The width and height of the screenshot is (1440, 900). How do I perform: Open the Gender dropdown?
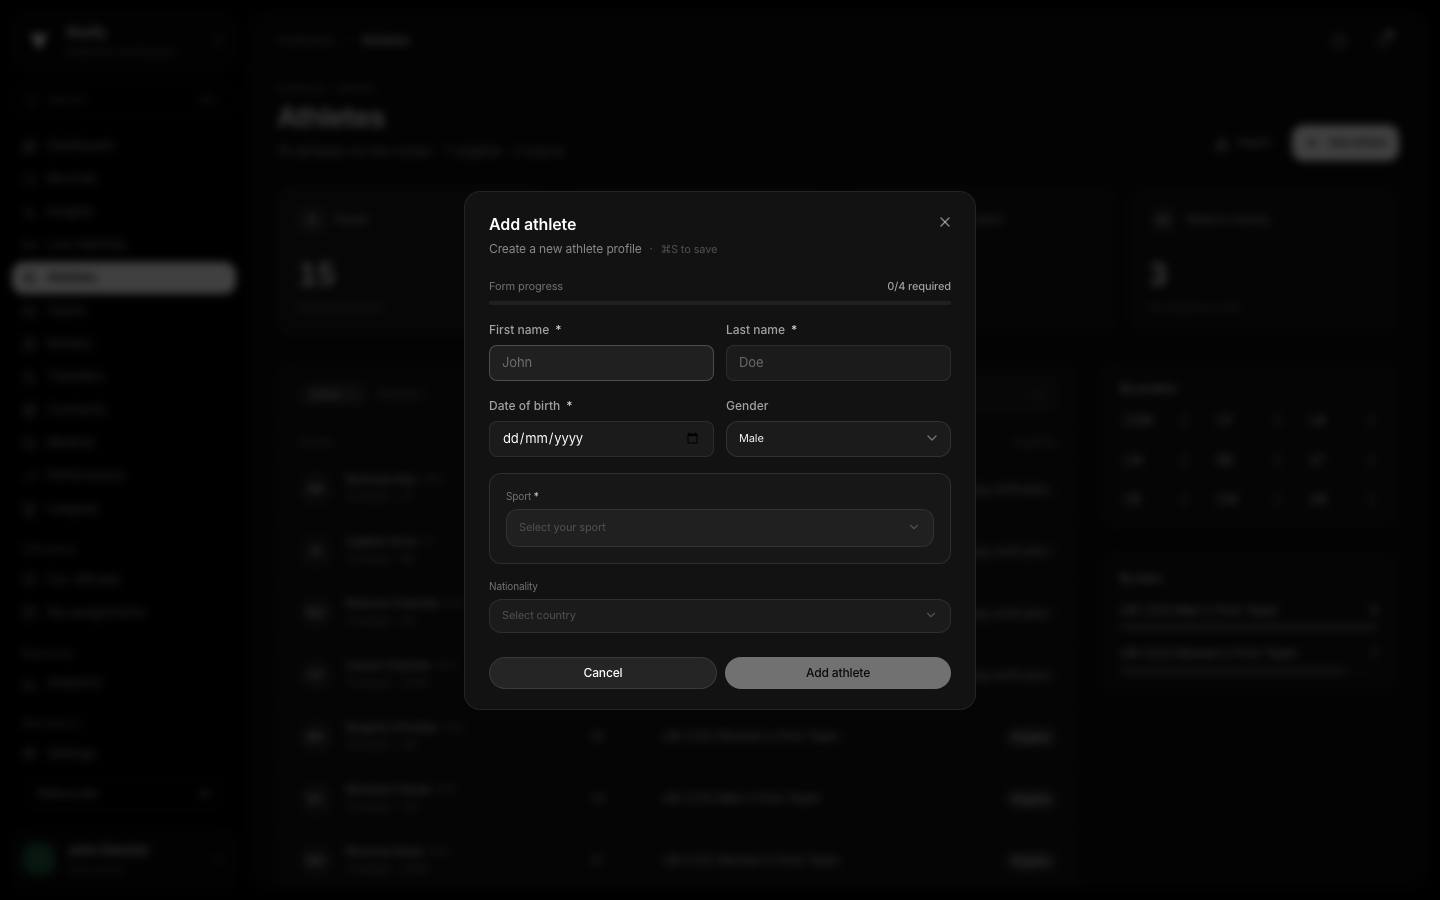point(838,439)
